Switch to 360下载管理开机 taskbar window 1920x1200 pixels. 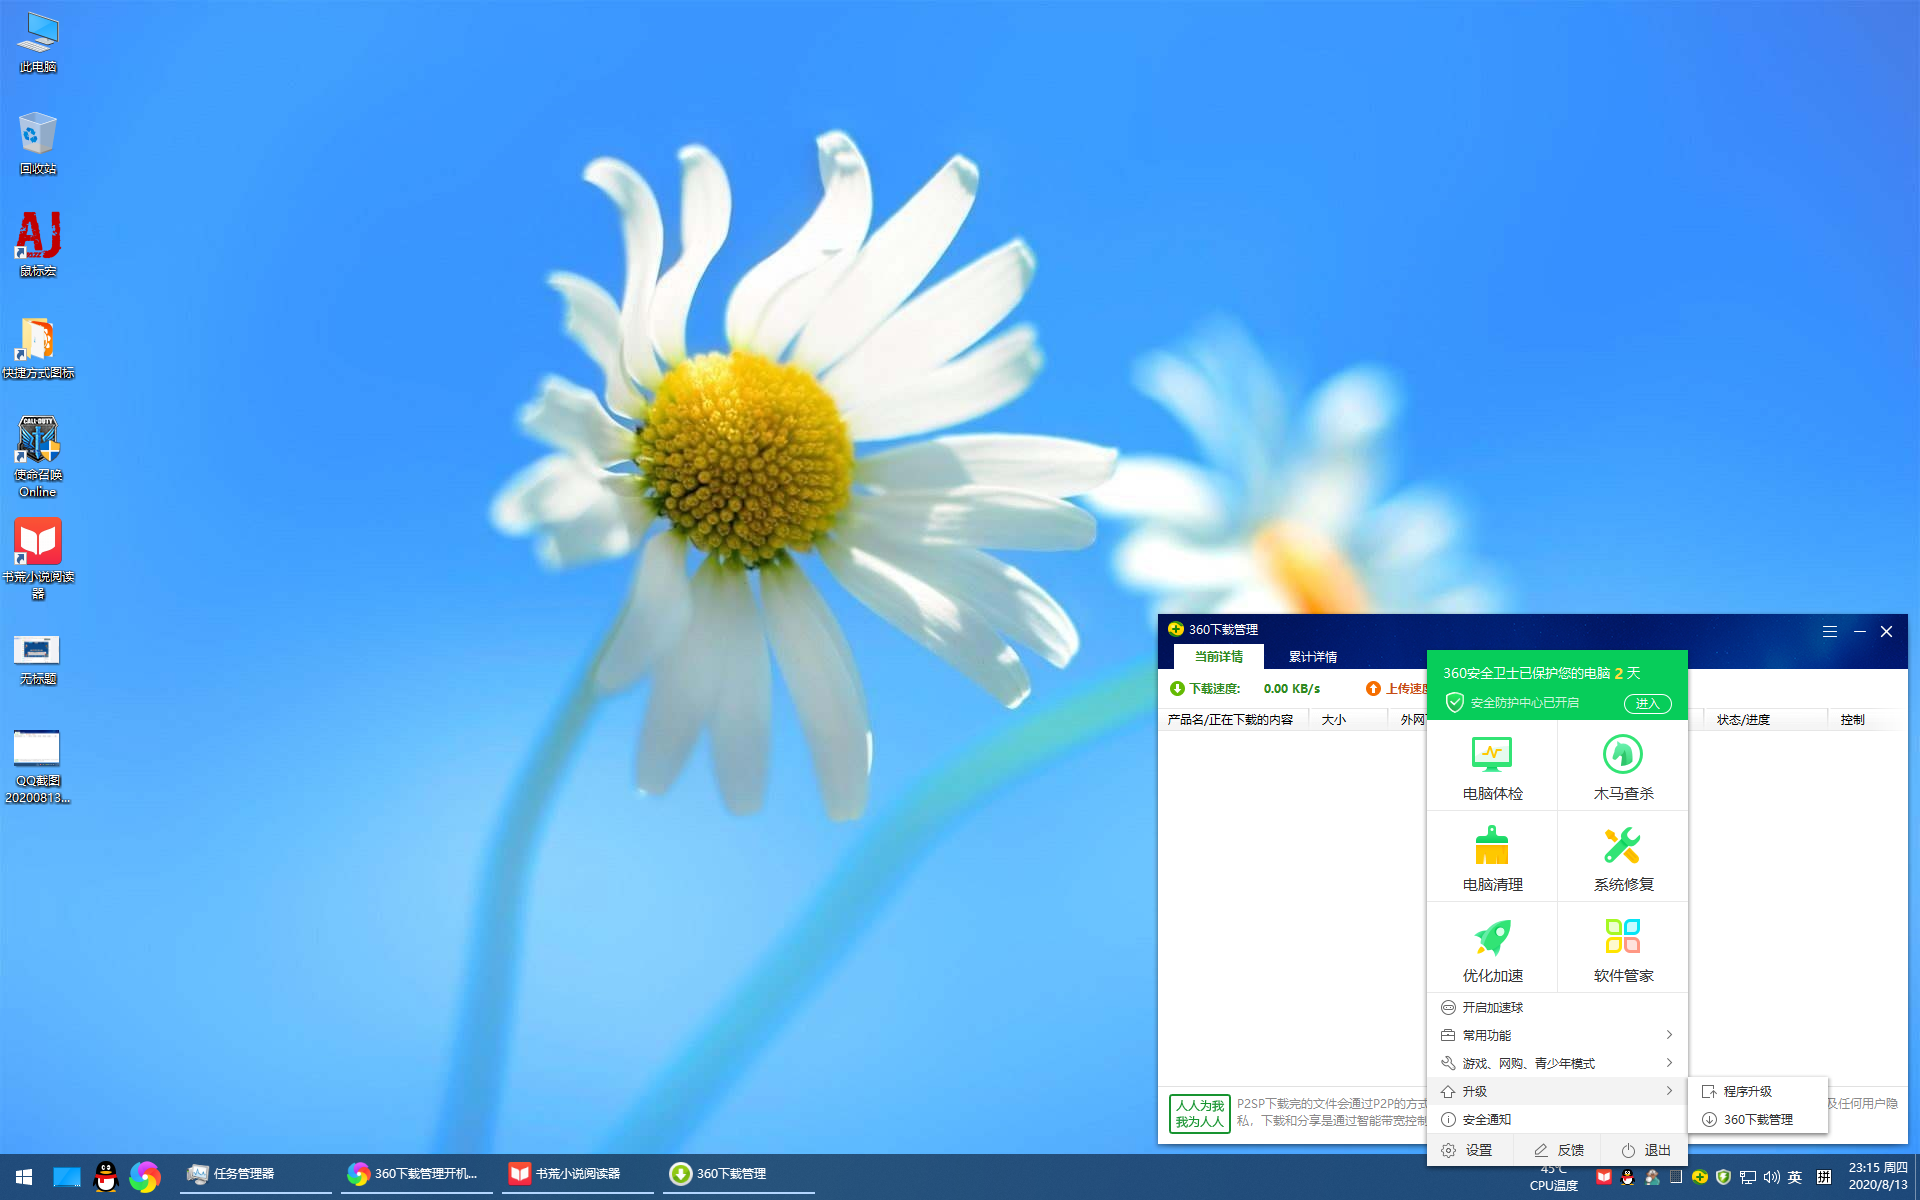click(x=417, y=1174)
